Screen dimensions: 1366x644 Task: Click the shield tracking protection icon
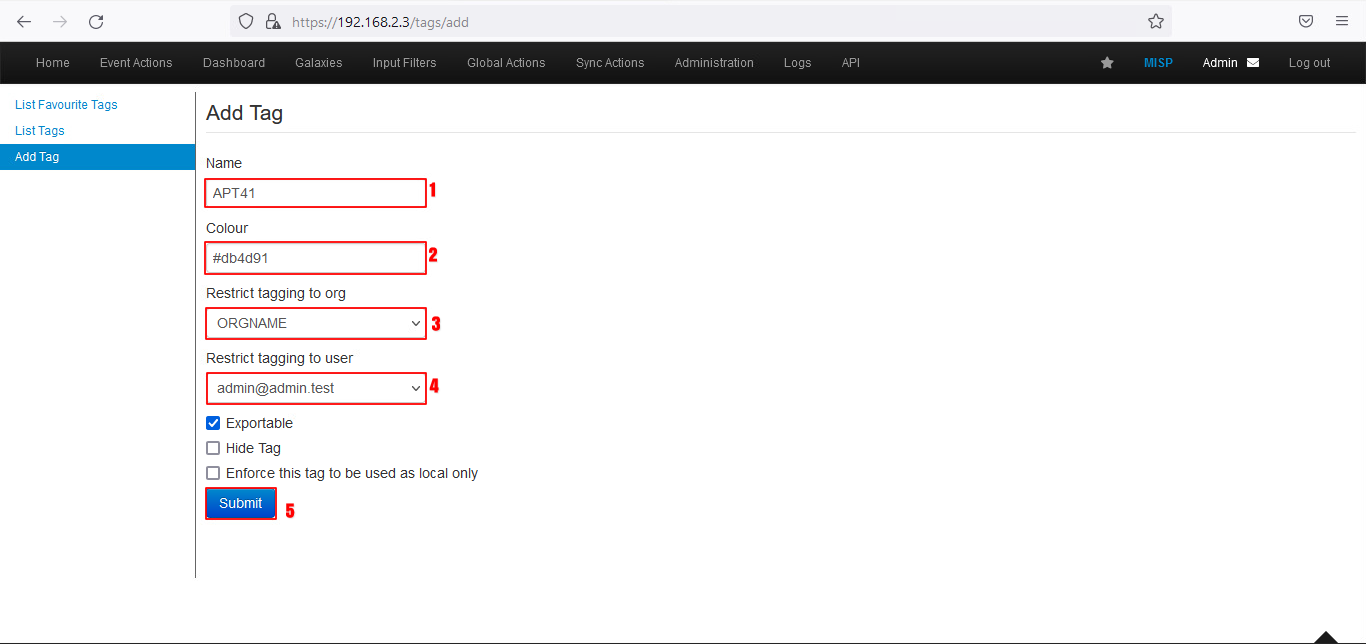pos(246,21)
